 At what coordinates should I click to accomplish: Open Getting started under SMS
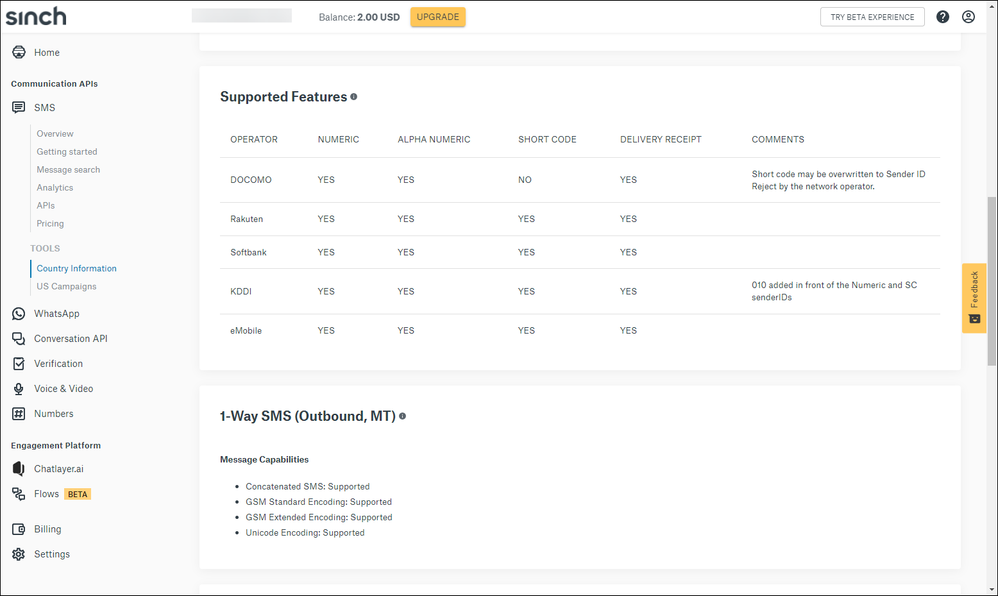click(67, 152)
